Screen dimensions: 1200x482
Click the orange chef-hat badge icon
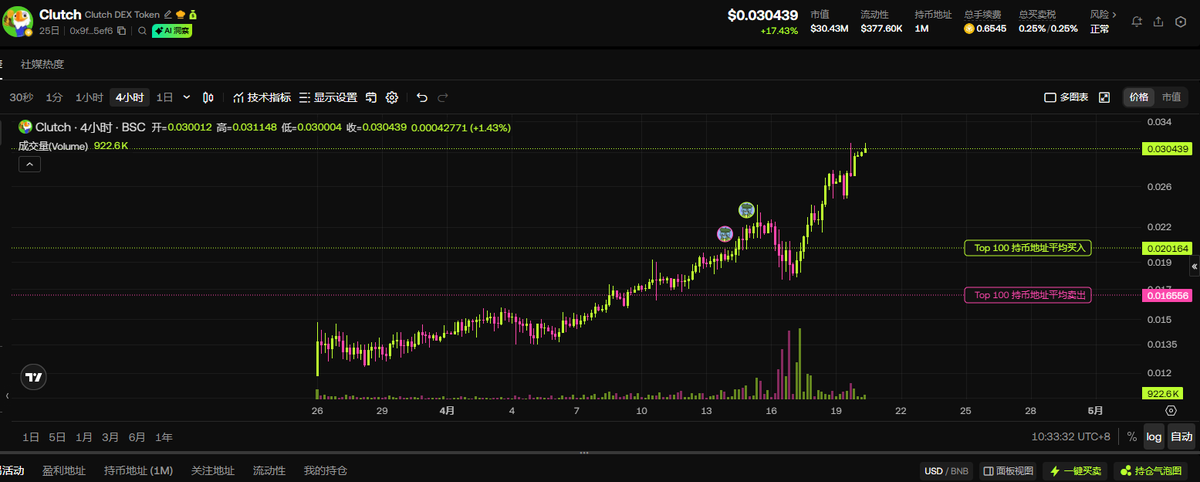pos(180,16)
